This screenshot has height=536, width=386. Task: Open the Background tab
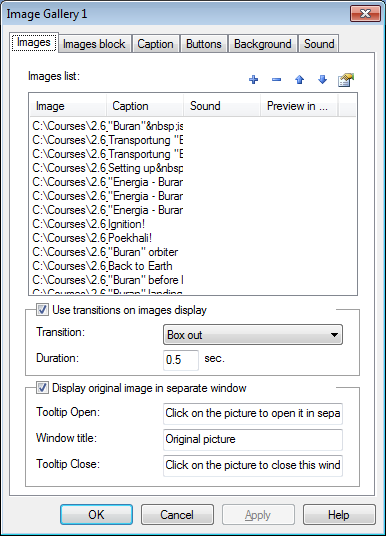[x=263, y=44]
